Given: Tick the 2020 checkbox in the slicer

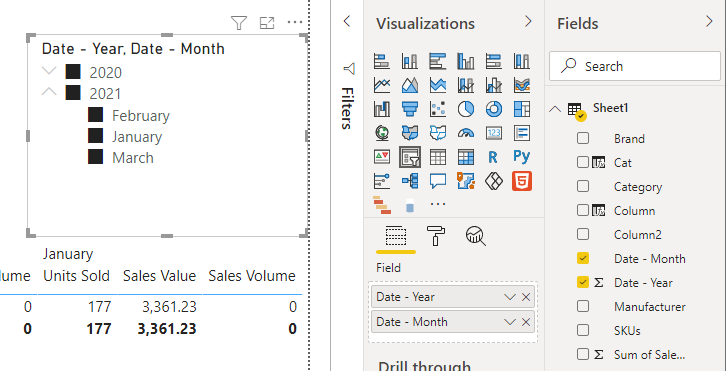Looking at the screenshot, I should pos(73,72).
